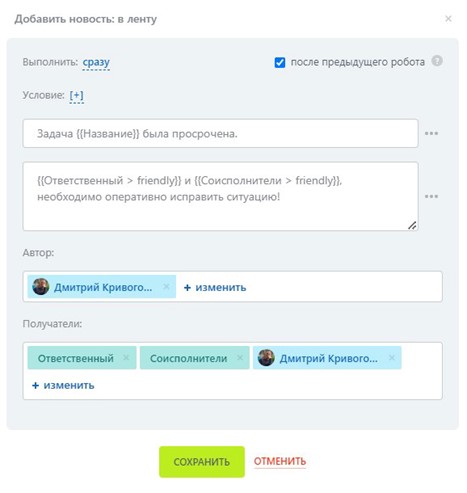This screenshot has width=467, height=493.
Task: Toggle 'после предыдущего робота' checkbox
Action: point(280,62)
